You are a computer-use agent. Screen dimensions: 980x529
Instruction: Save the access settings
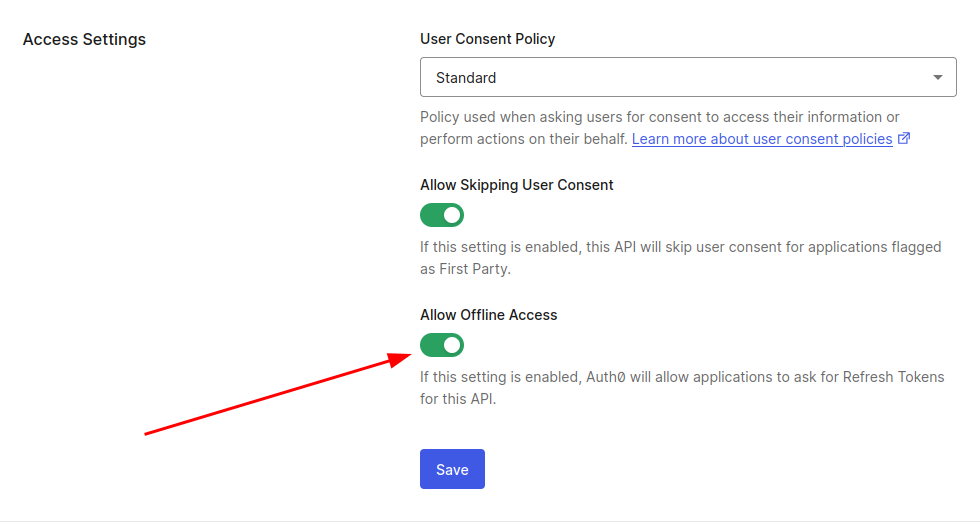(x=452, y=469)
